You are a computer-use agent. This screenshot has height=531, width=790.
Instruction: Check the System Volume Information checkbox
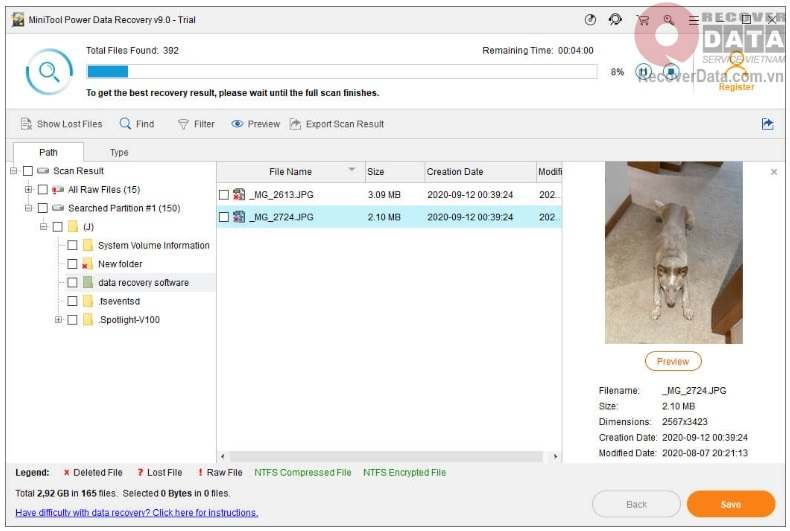[x=73, y=245]
